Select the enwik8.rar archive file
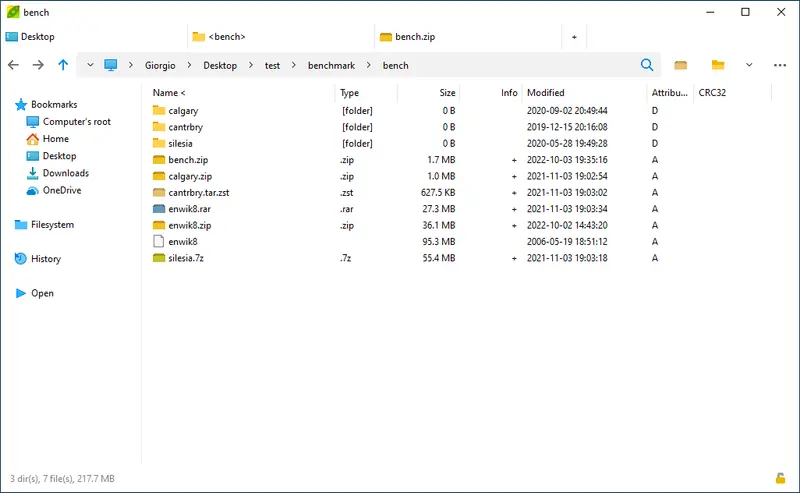 click(189, 209)
